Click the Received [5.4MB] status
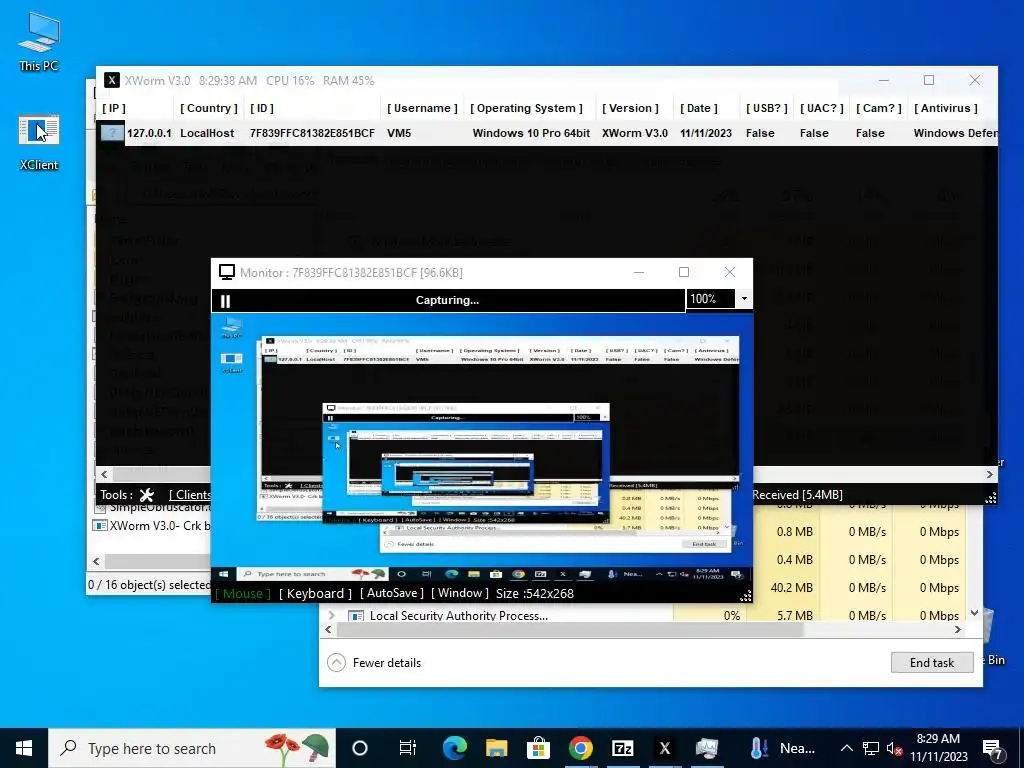The image size is (1024, 768). point(797,495)
